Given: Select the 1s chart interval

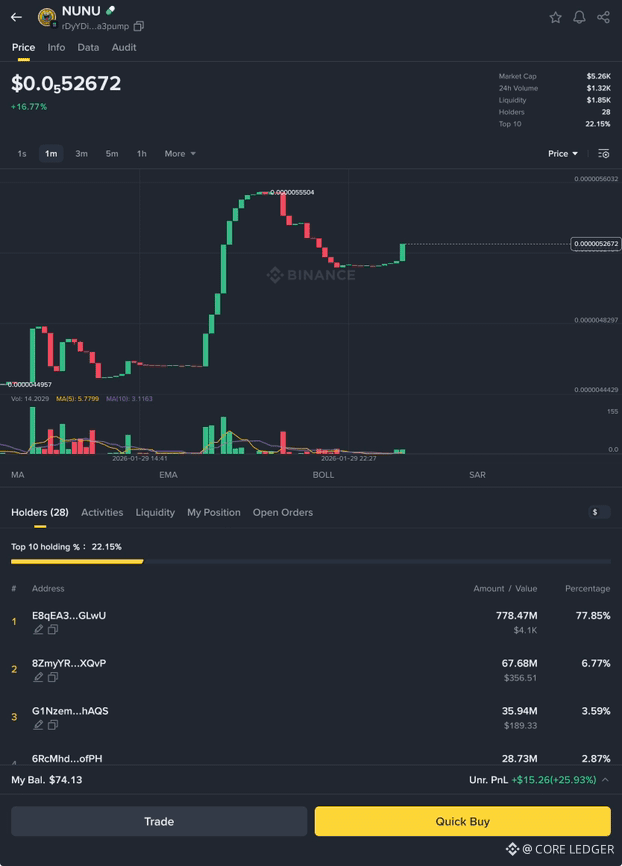Looking at the screenshot, I should (x=22, y=154).
